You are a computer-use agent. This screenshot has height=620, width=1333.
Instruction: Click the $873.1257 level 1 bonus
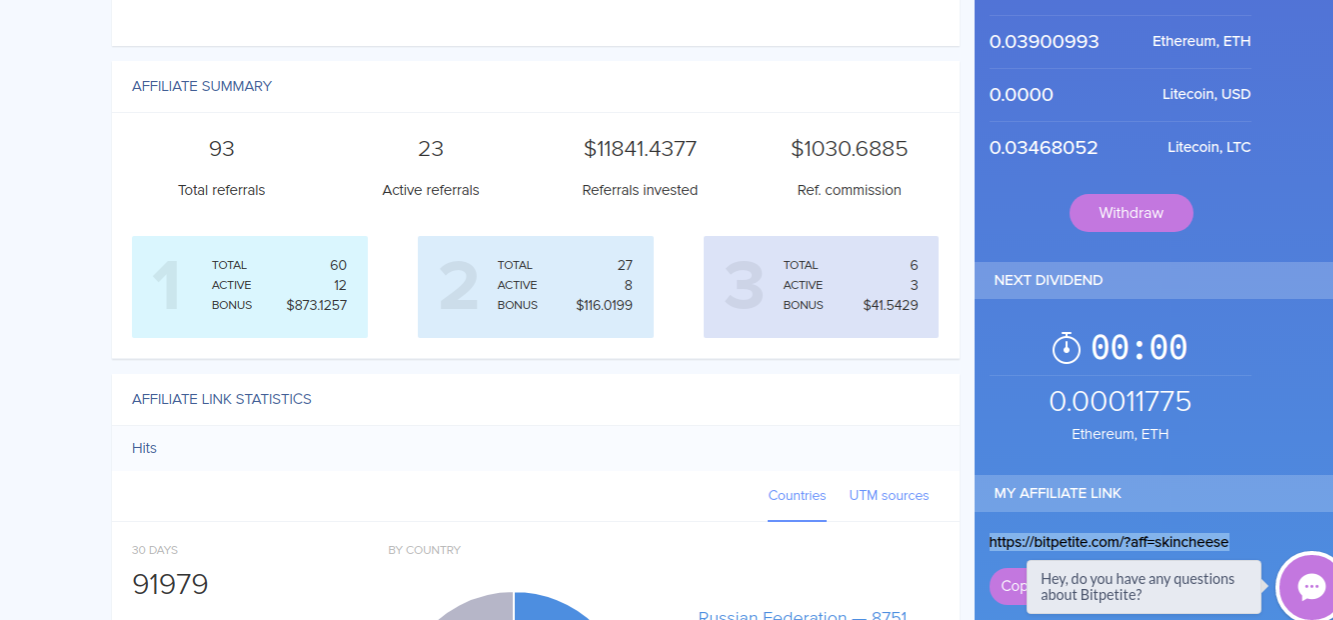tap(317, 305)
